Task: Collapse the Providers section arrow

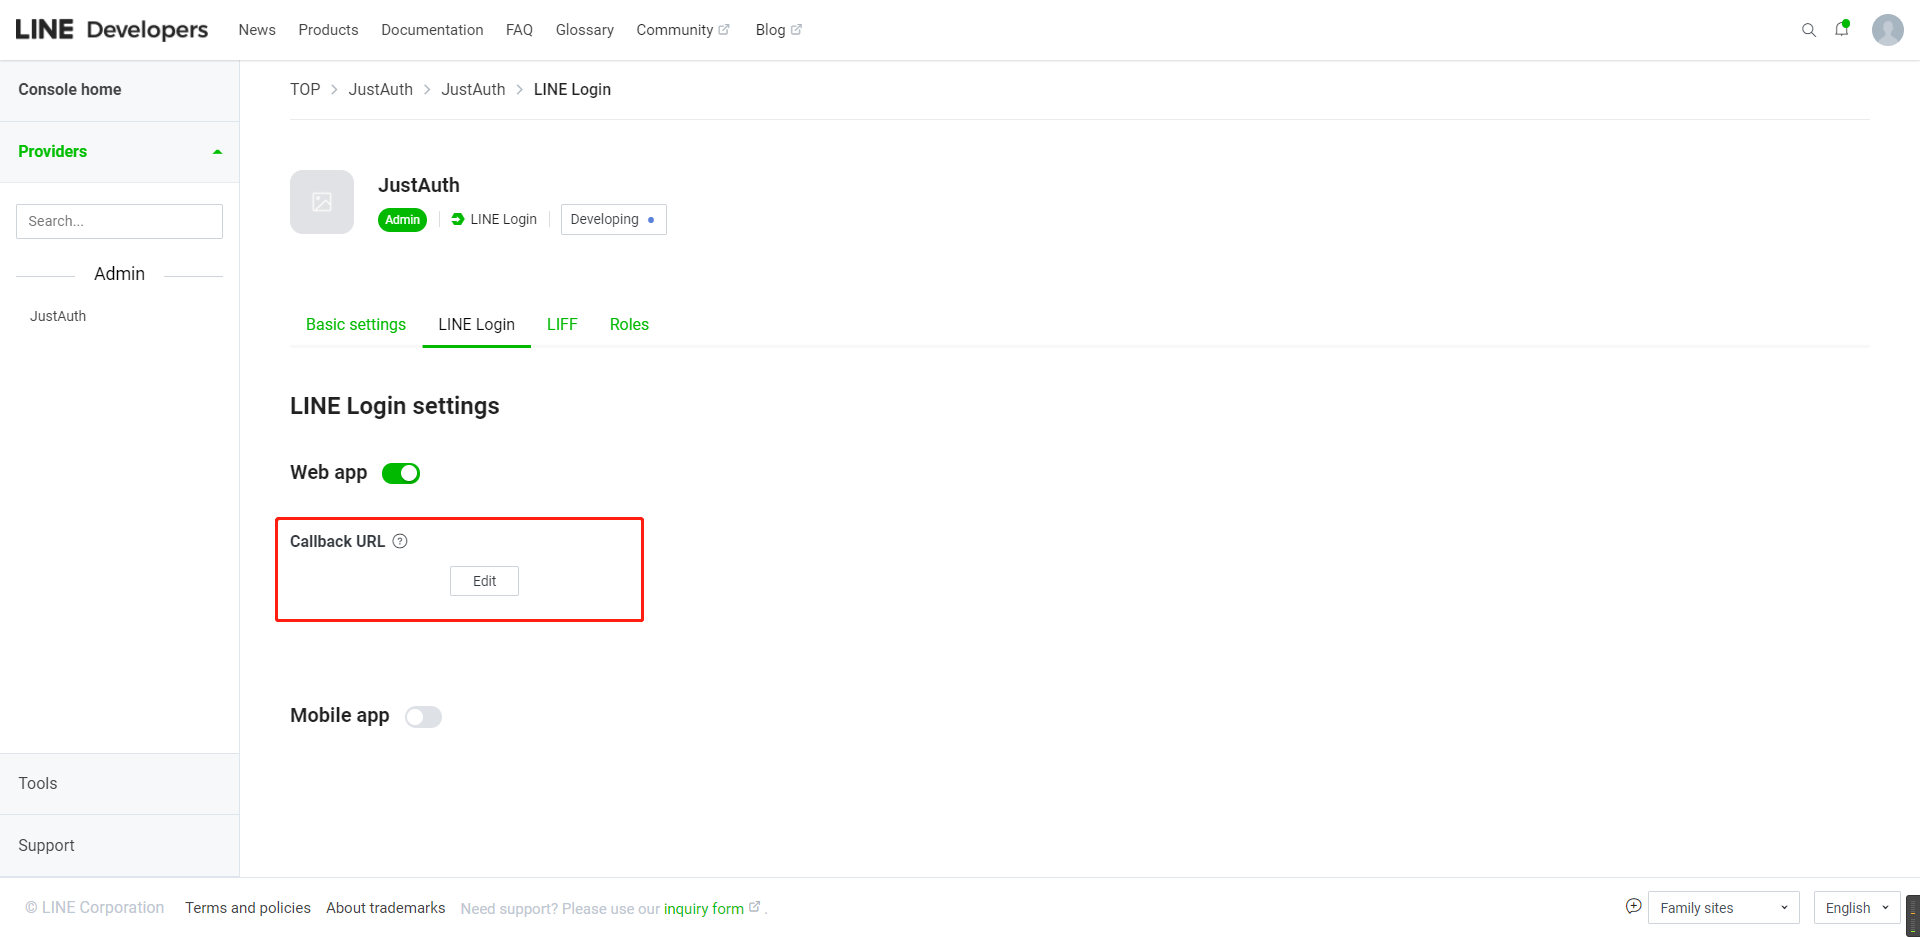Action: click(217, 152)
